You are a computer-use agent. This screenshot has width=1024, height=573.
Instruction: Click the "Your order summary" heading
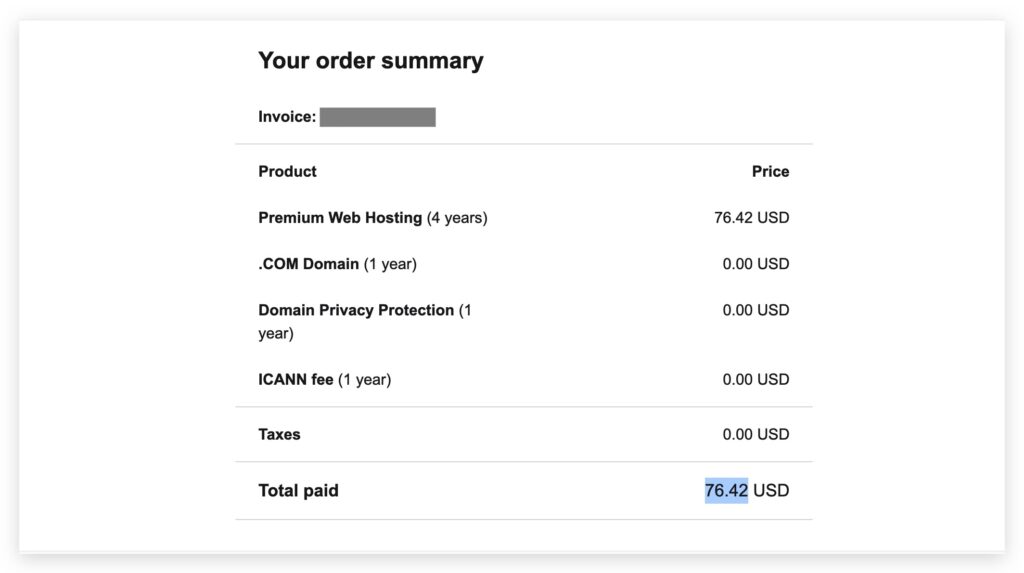pos(370,61)
